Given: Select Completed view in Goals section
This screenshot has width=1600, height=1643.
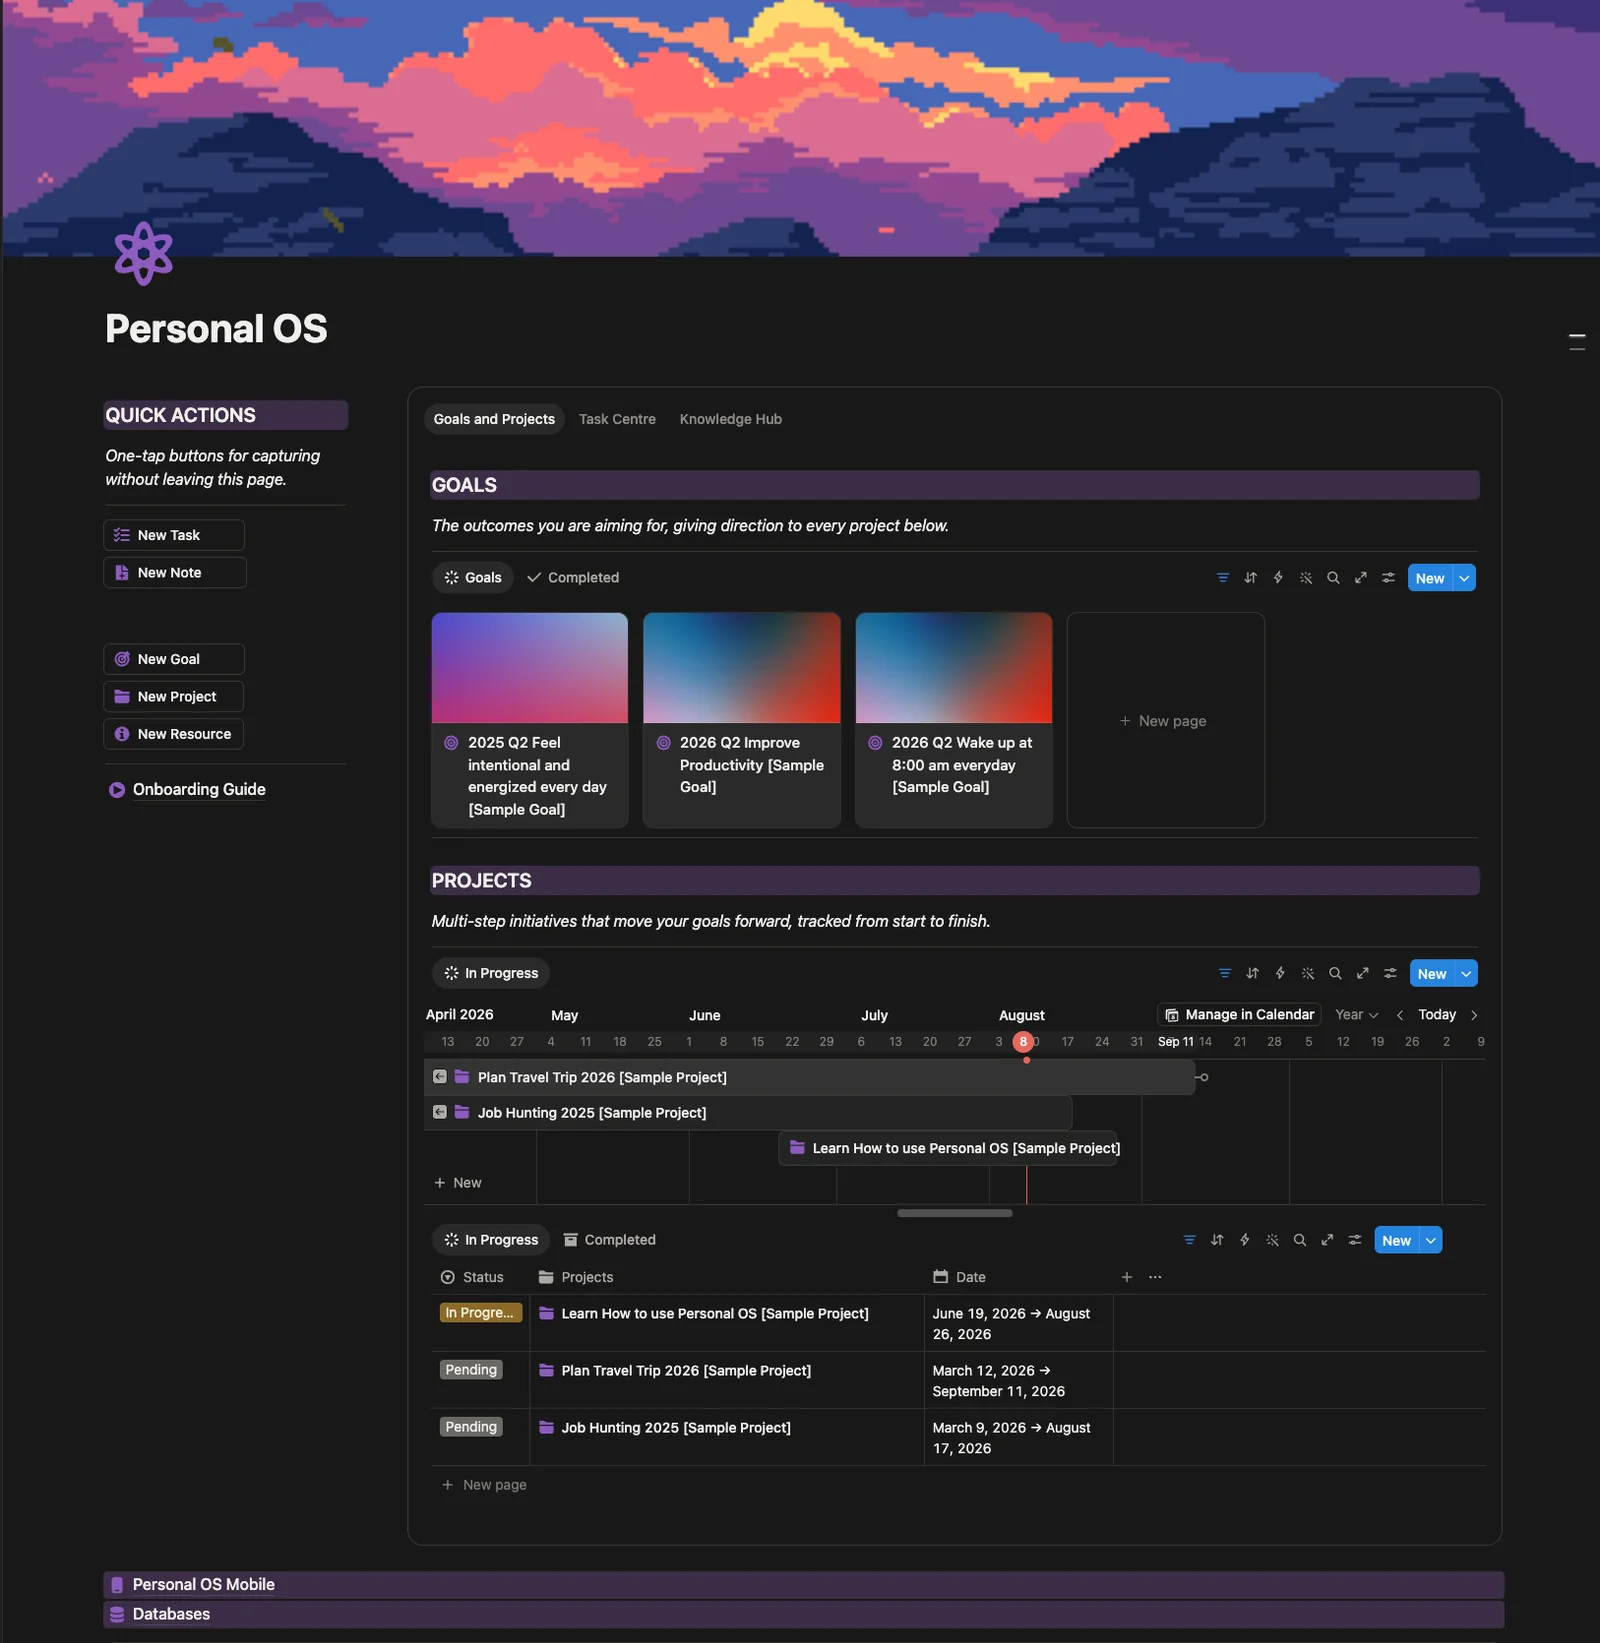Looking at the screenshot, I should [x=573, y=578].
